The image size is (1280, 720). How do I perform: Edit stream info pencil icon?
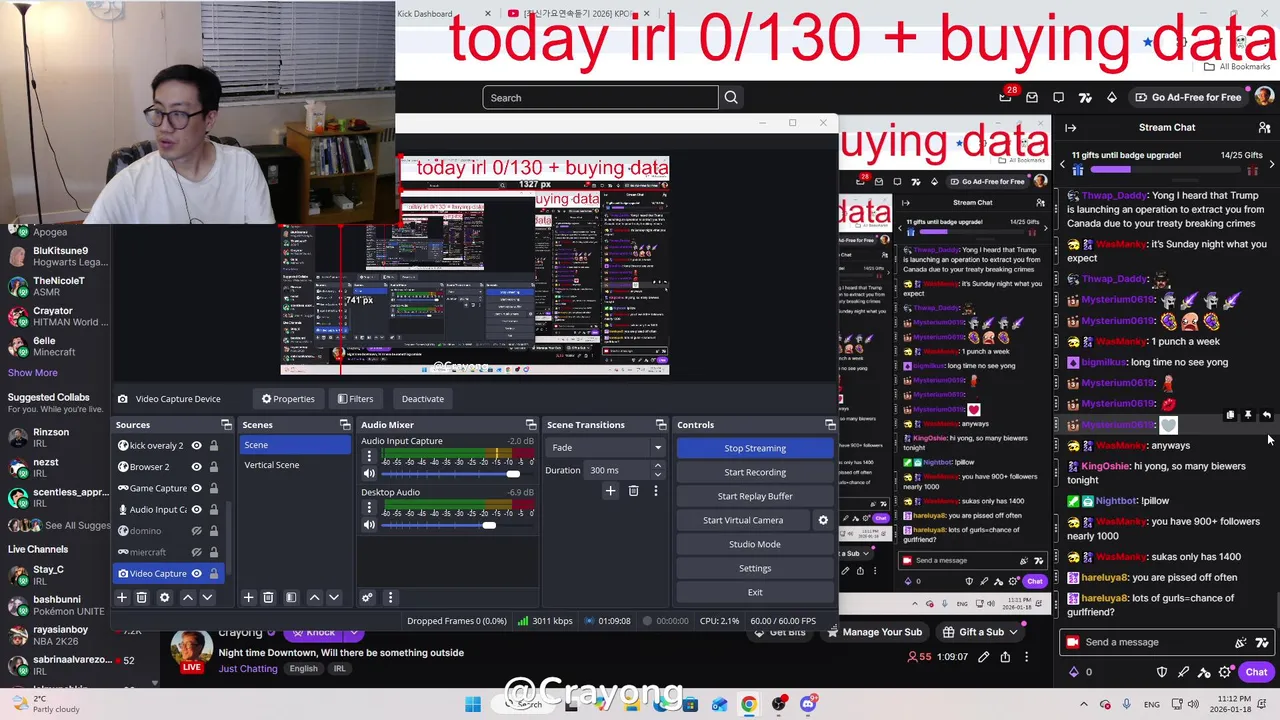(x=983, y=657)
